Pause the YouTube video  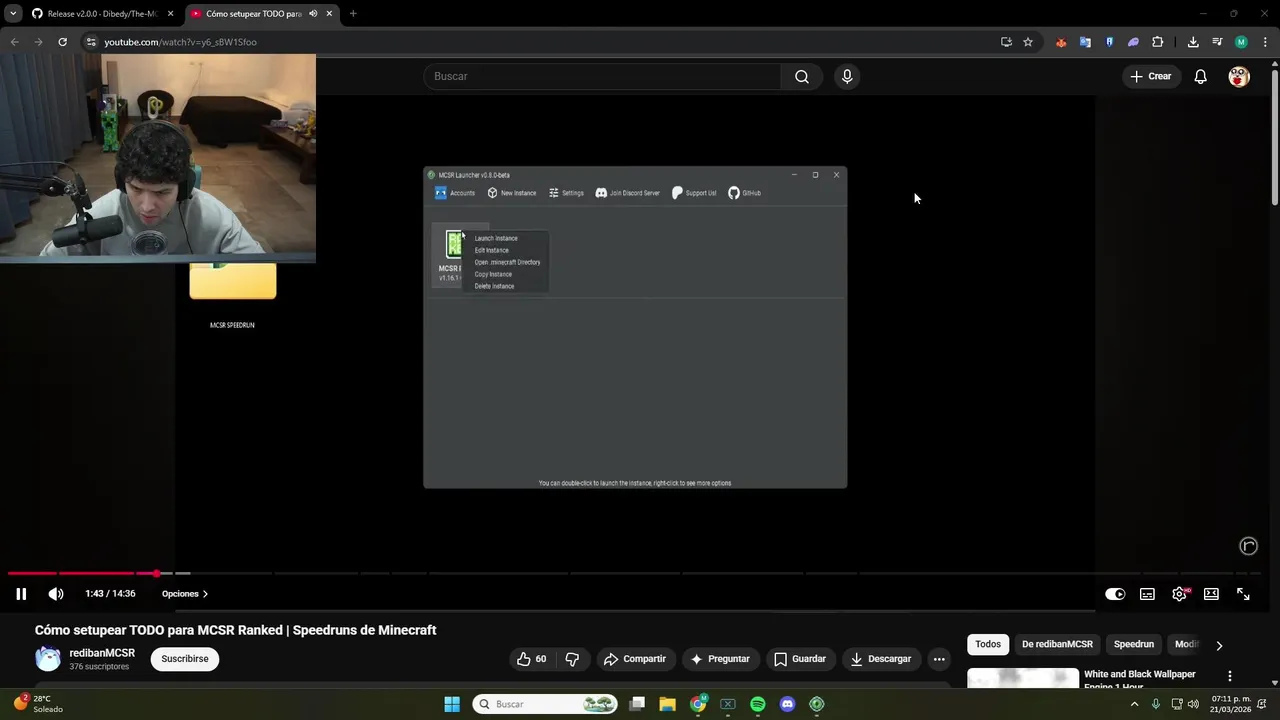coord(21,594)
